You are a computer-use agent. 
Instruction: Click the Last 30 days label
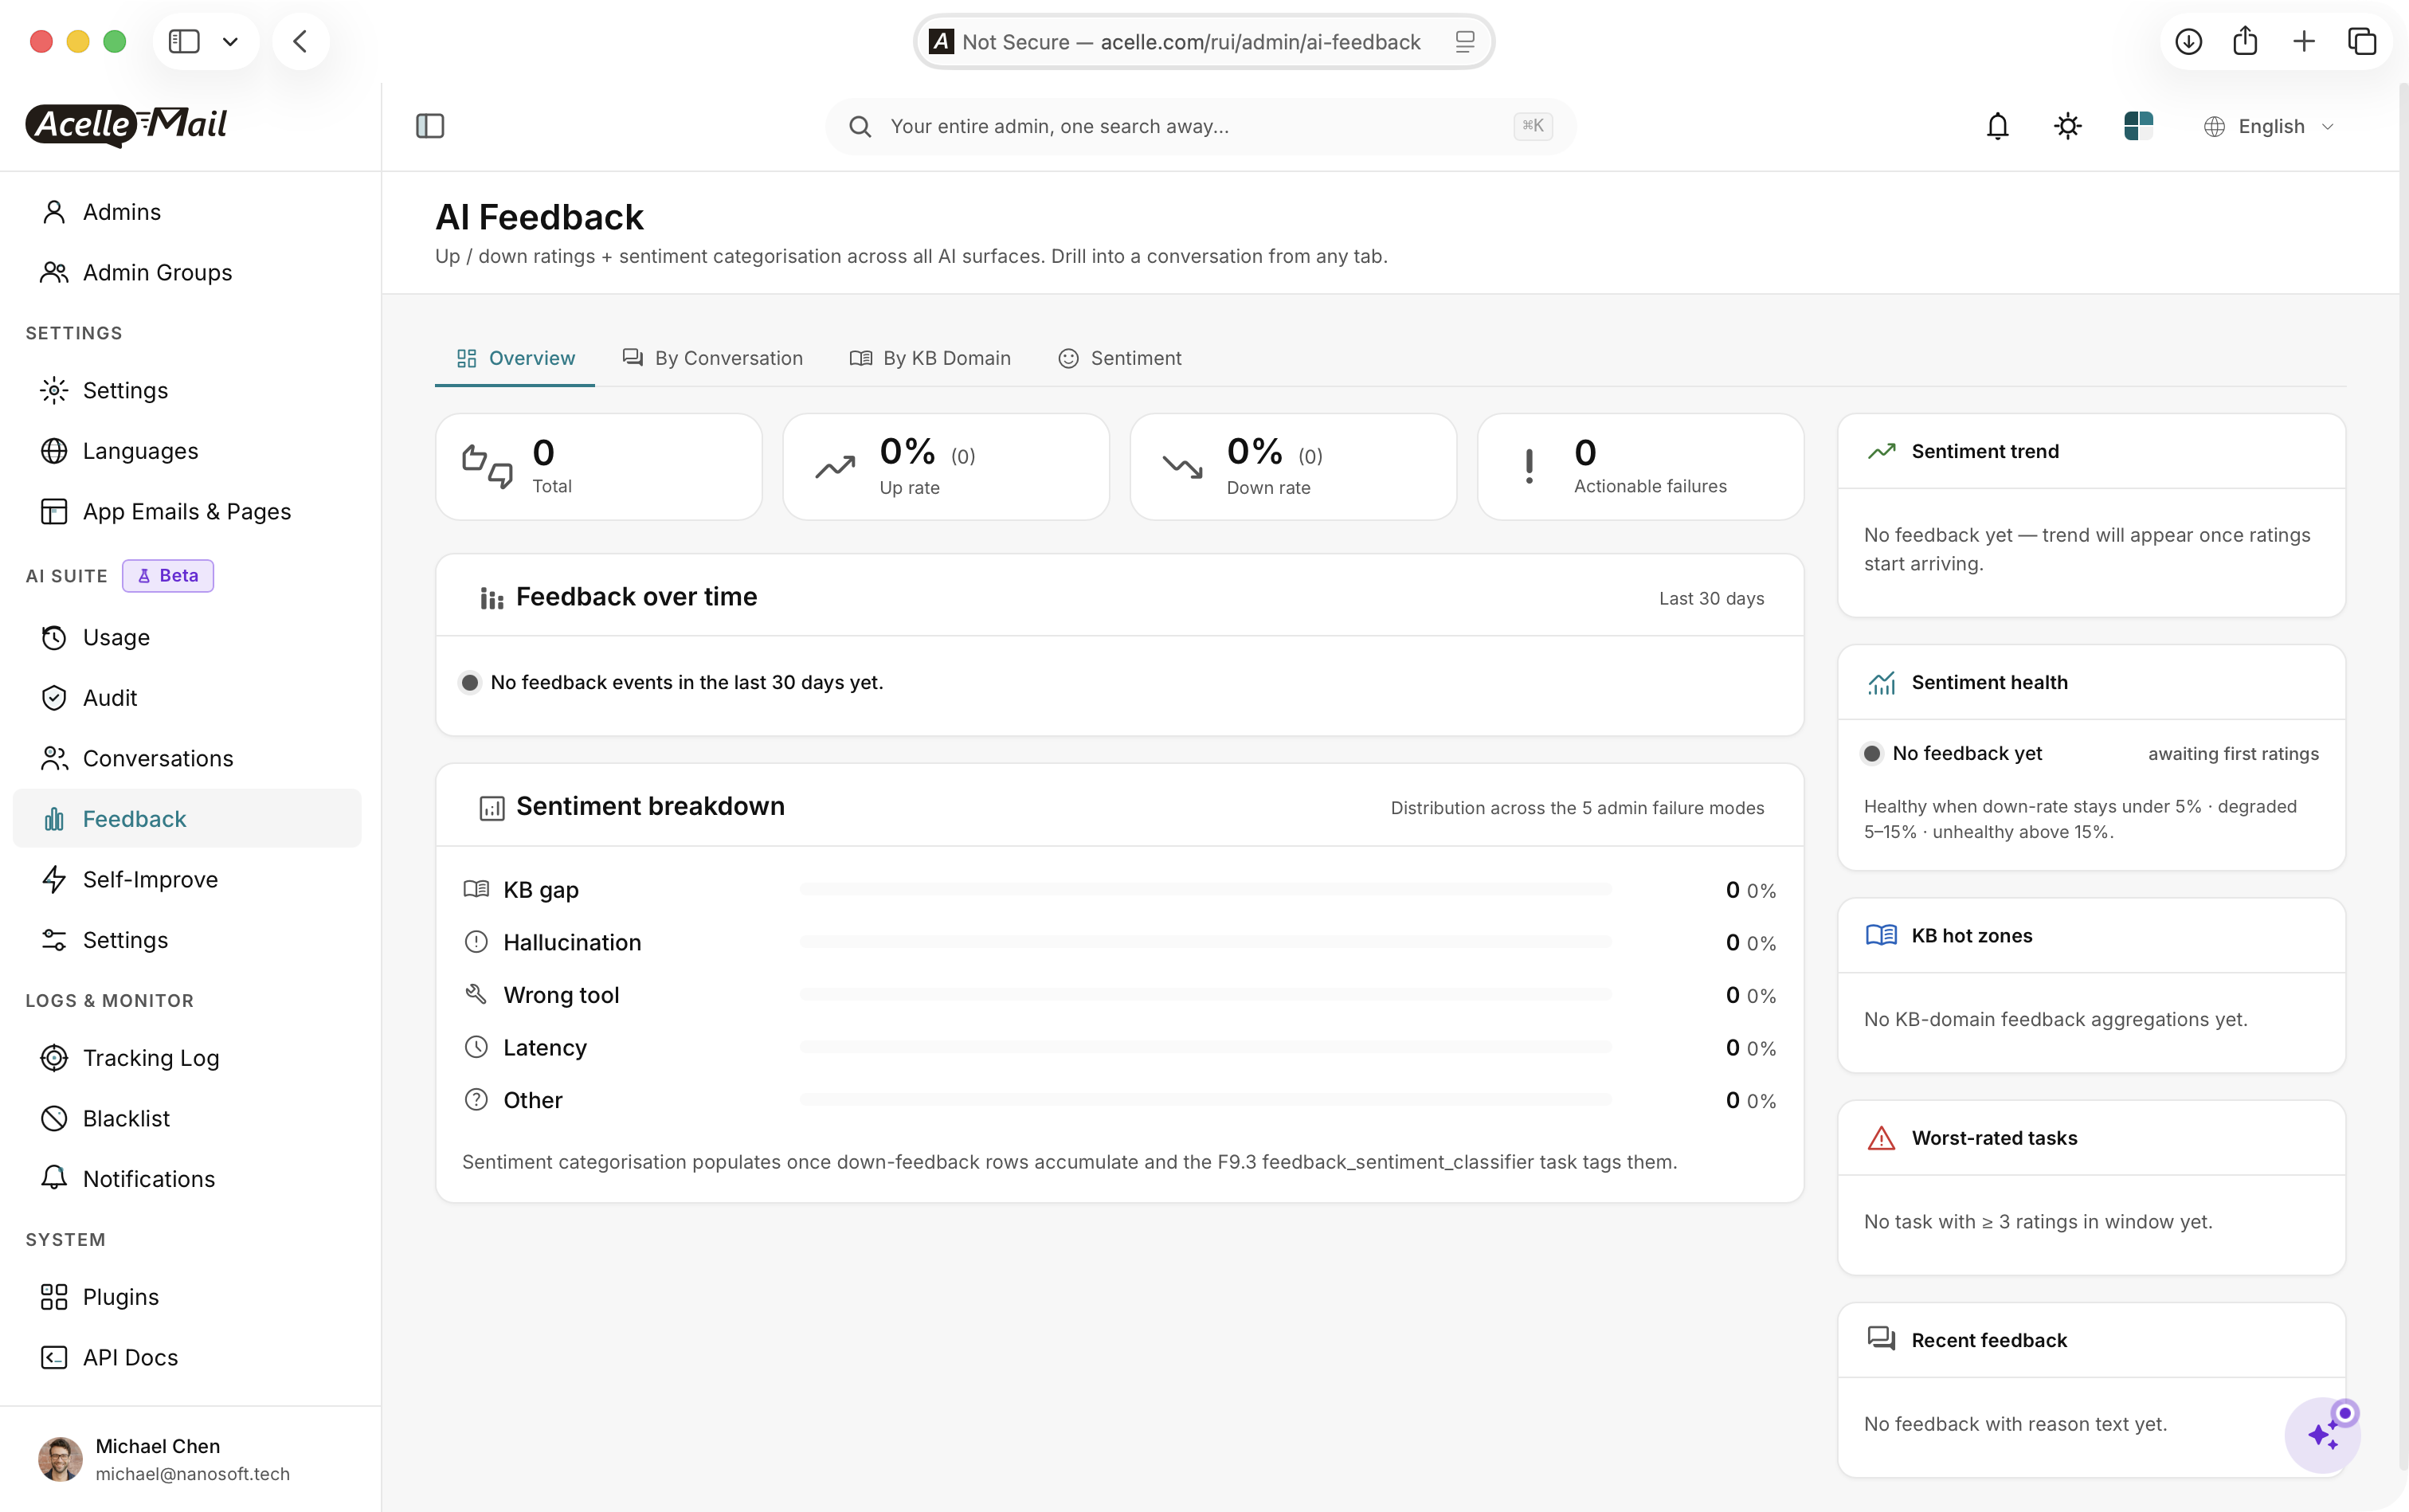pyautogui.click(x=1711, y=598)
